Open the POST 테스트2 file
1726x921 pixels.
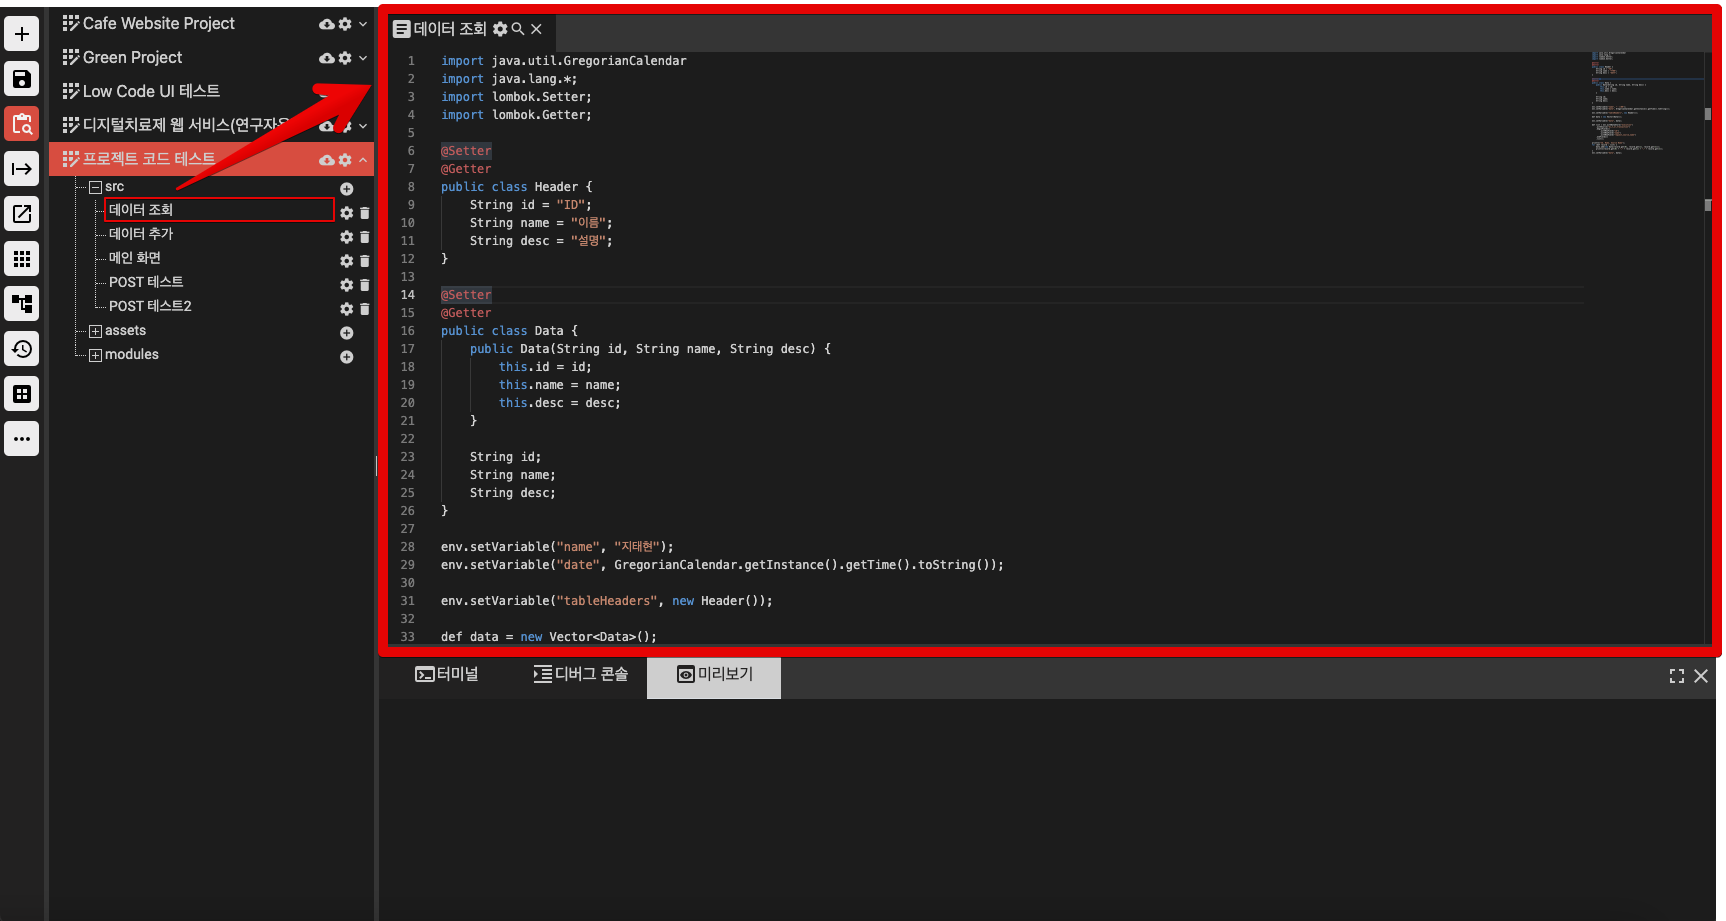click(150, 306)
